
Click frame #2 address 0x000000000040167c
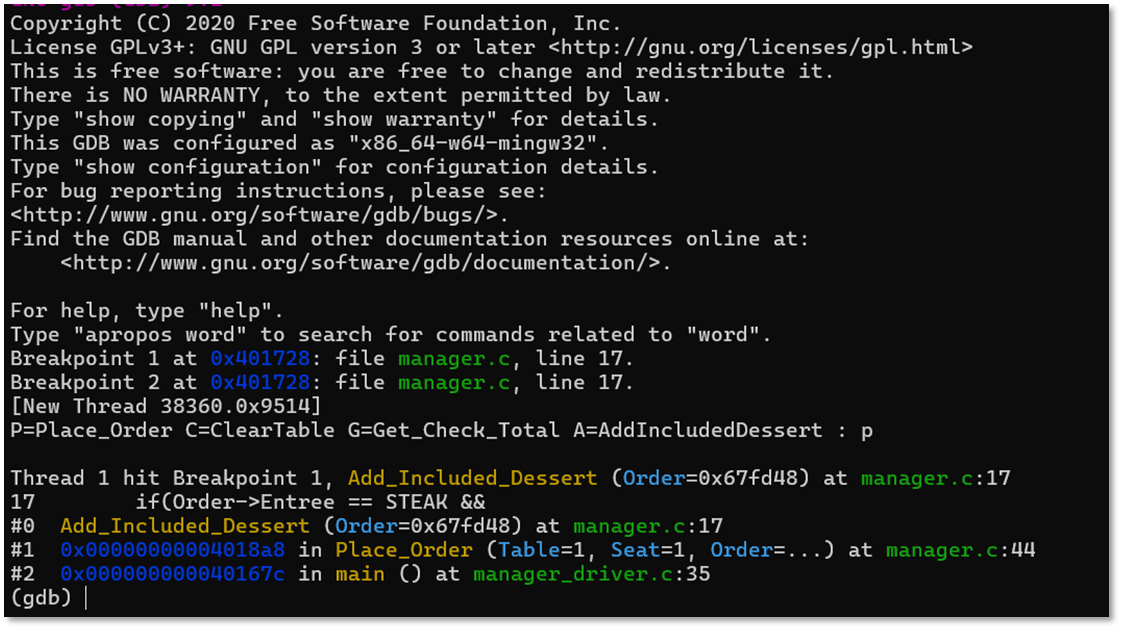point(173,574)
